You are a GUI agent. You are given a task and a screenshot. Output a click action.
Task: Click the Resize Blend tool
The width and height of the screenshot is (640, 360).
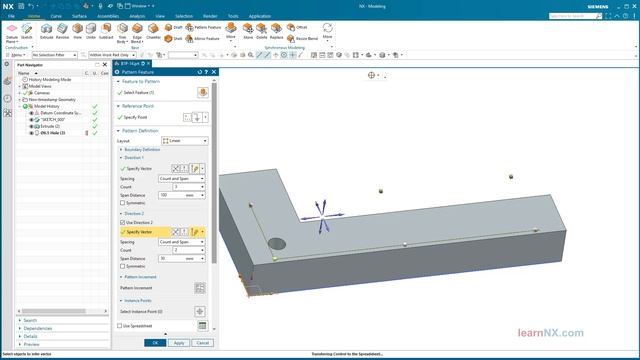coord(302,38)
